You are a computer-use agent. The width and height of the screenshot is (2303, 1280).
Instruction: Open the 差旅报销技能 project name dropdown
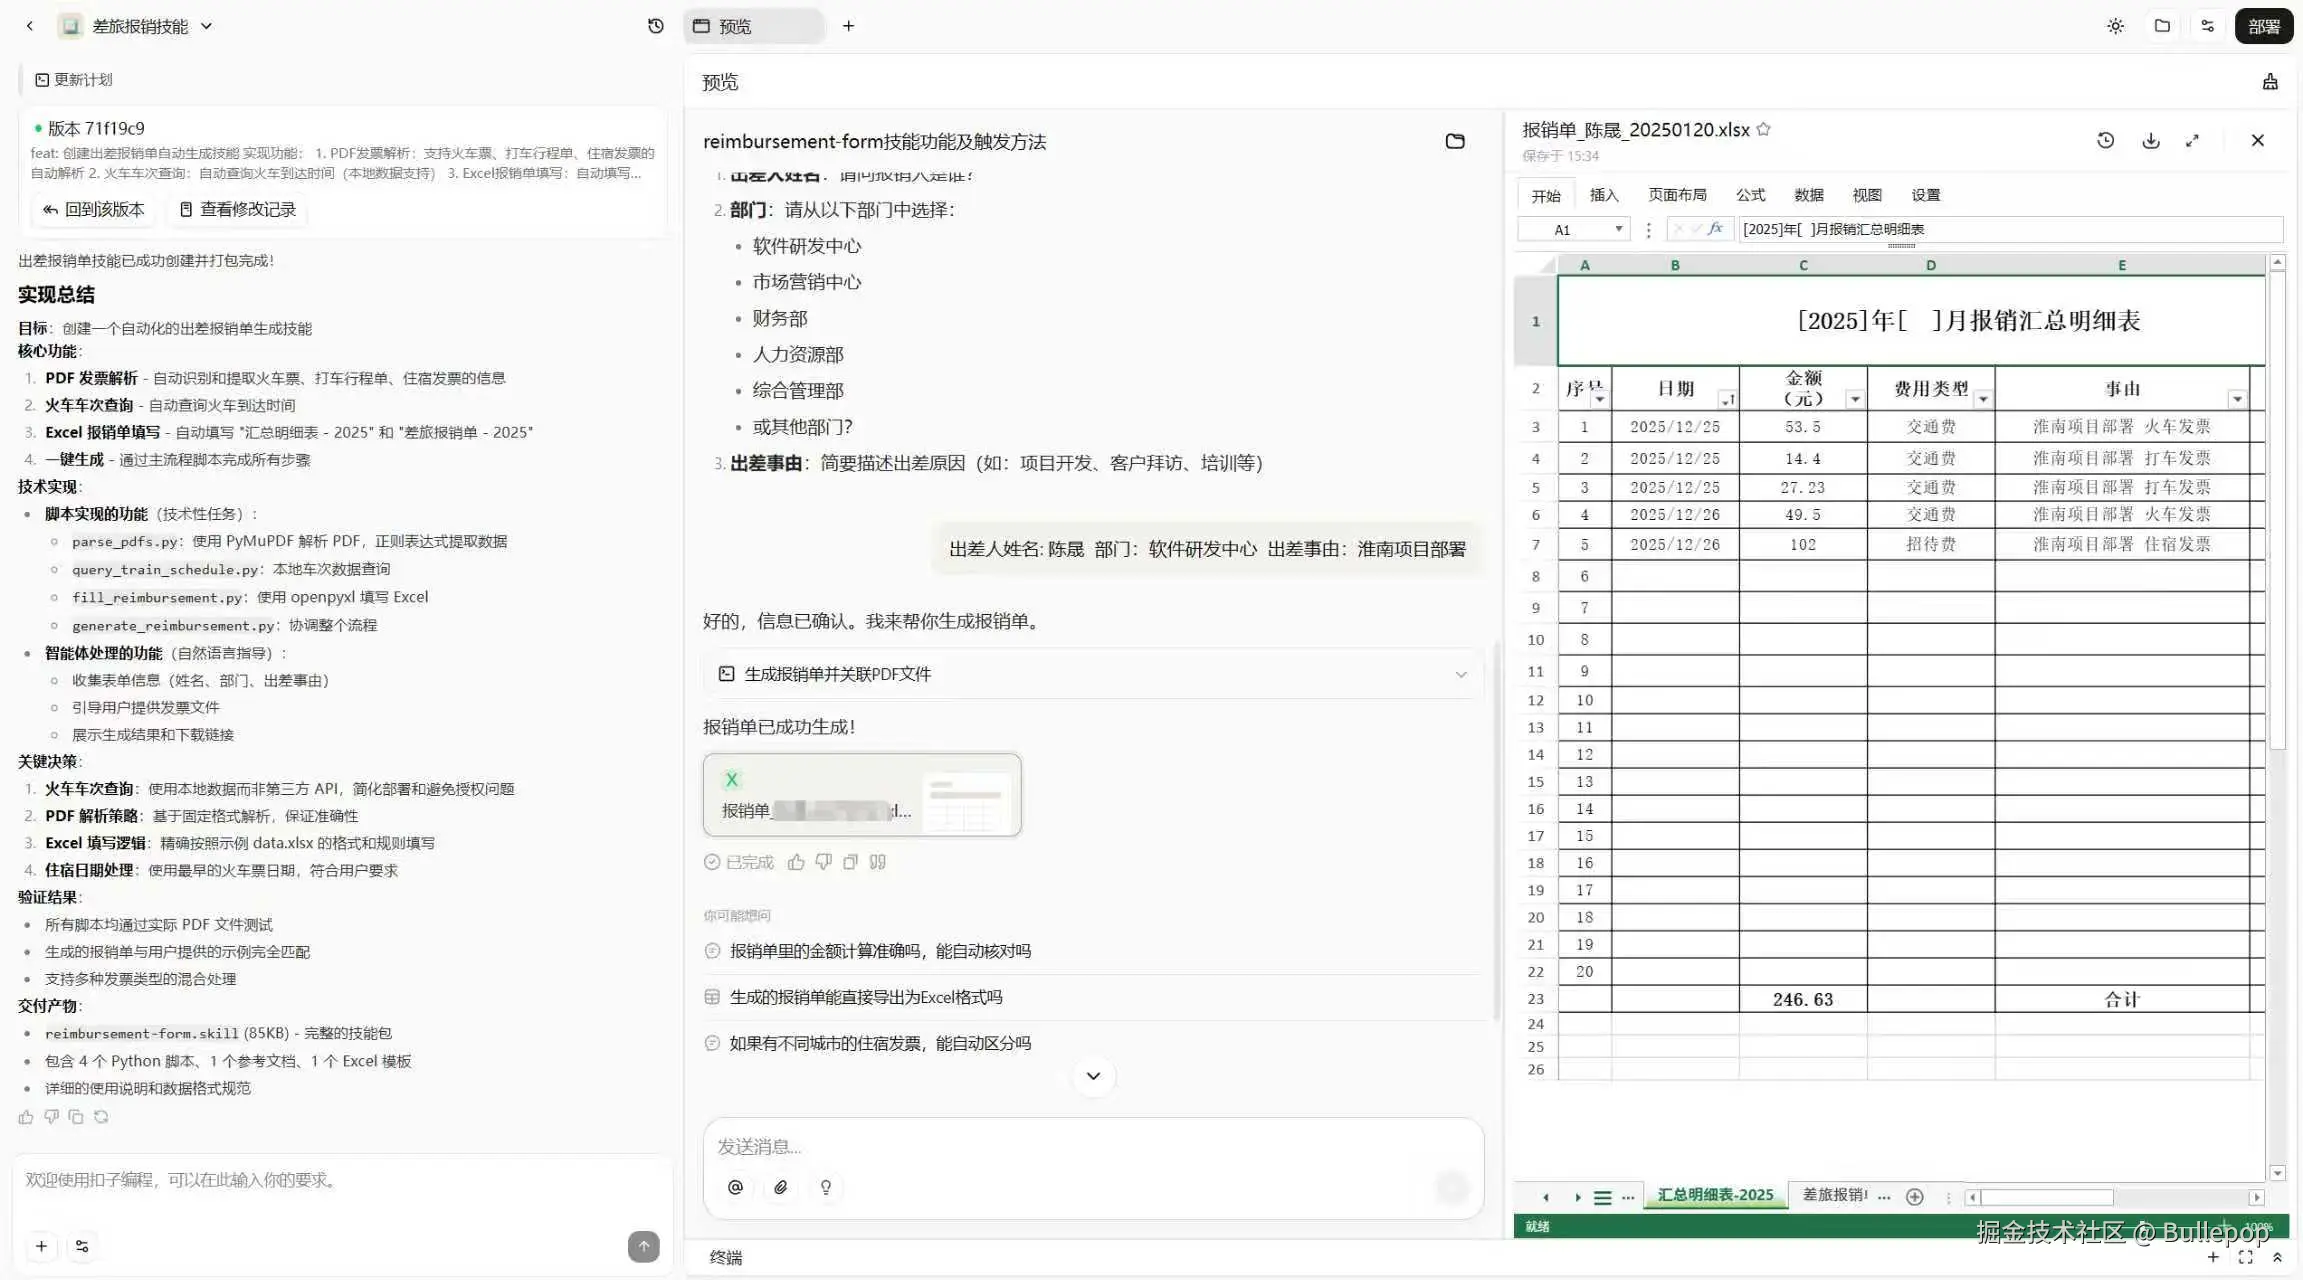tap(207, 26)
